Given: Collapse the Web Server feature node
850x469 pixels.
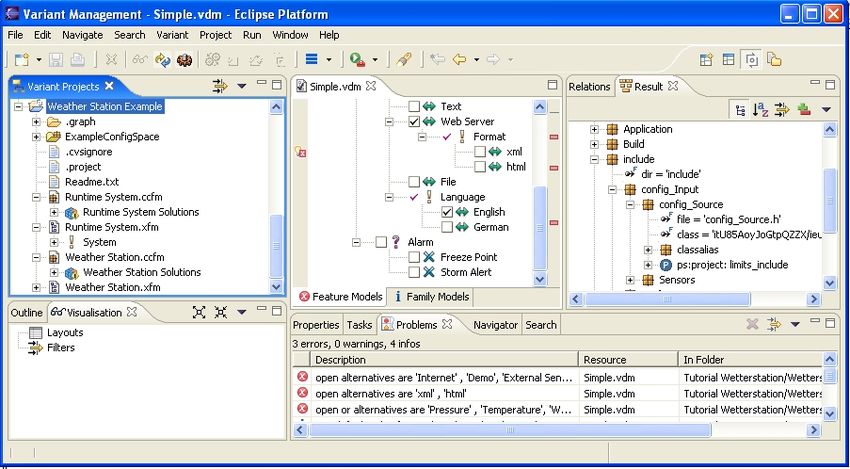Looking at the screenshot, I should (x=389, y=122).
